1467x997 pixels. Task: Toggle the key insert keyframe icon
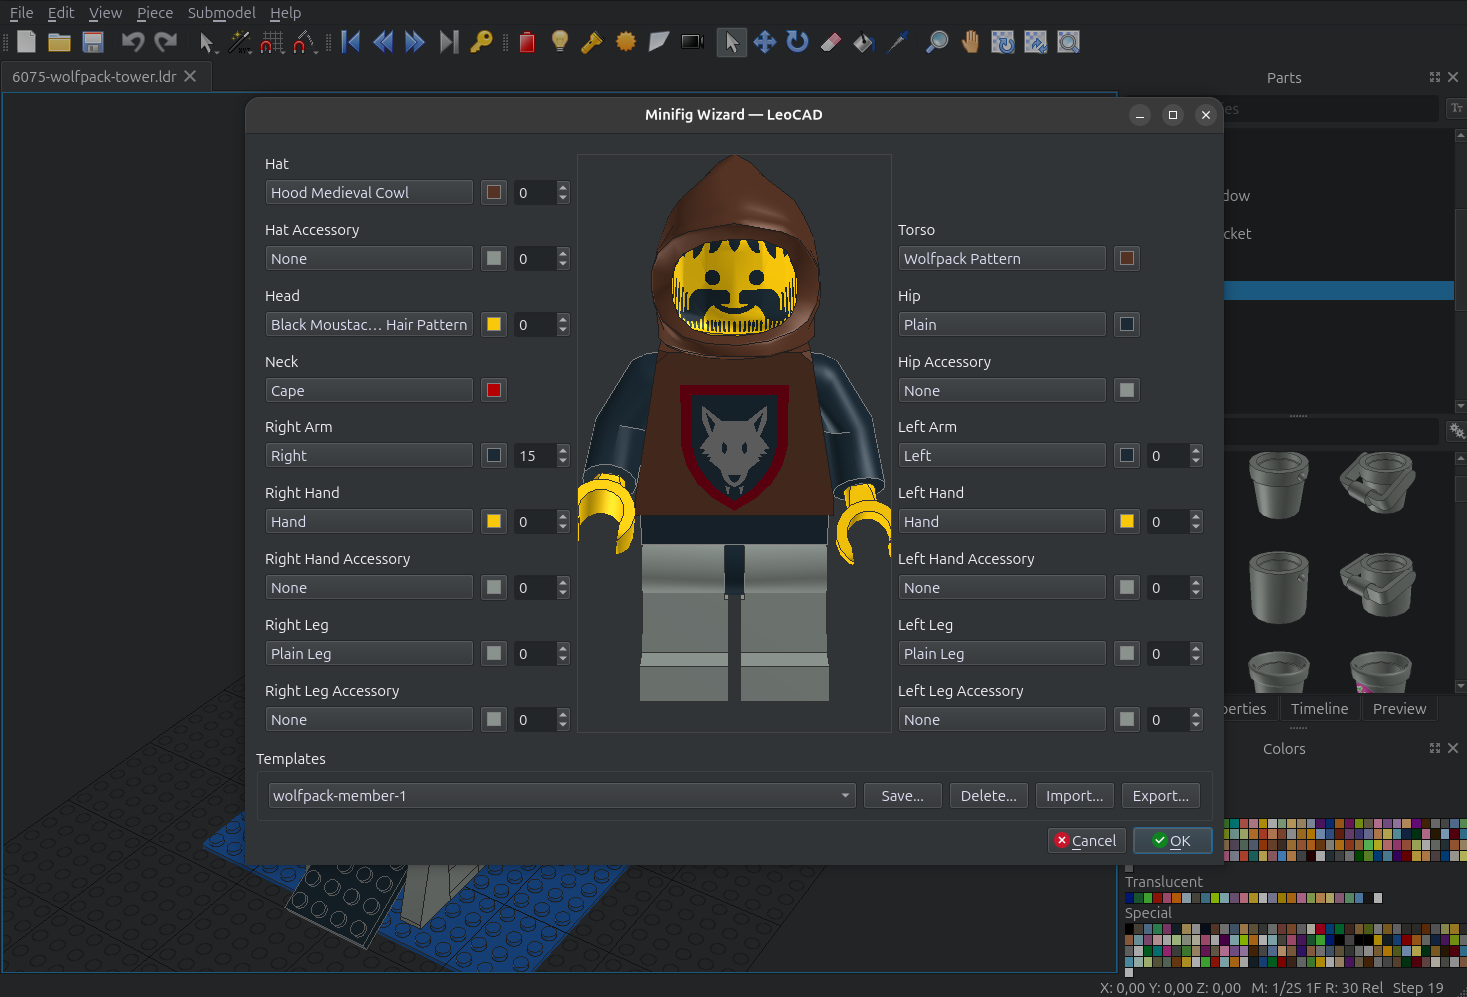click(481, 42)
